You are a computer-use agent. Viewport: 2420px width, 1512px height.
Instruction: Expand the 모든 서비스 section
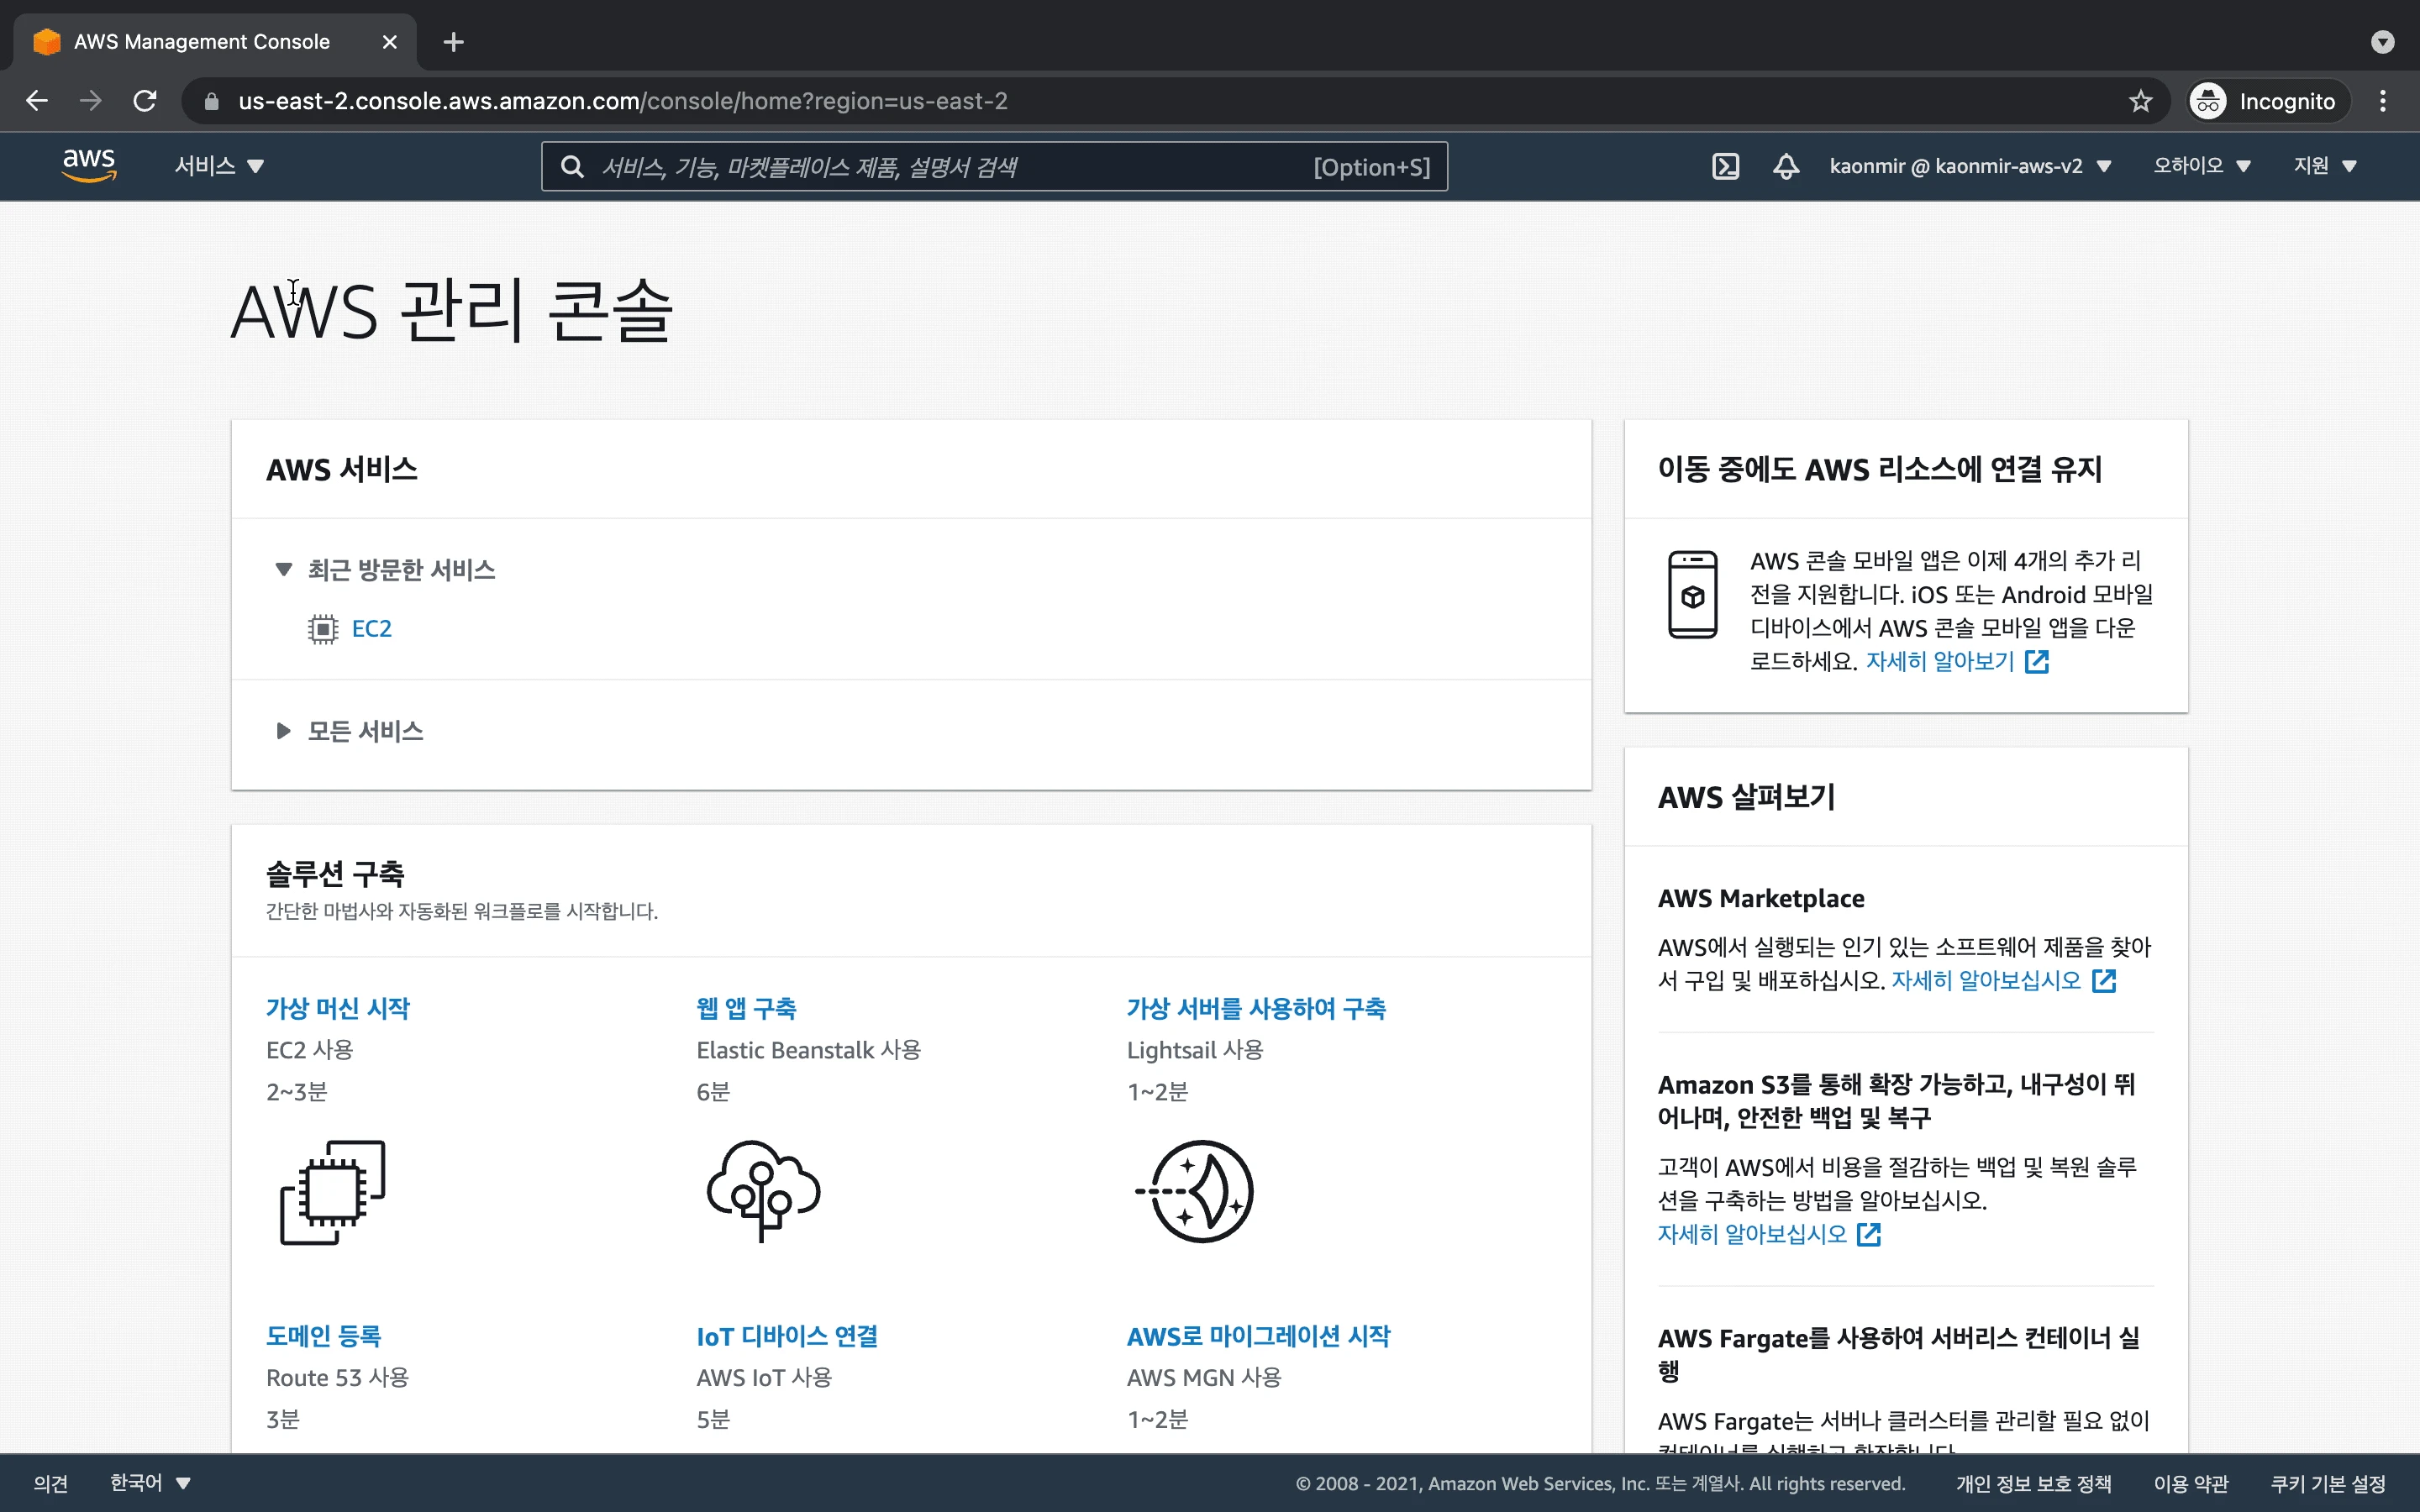283,731
